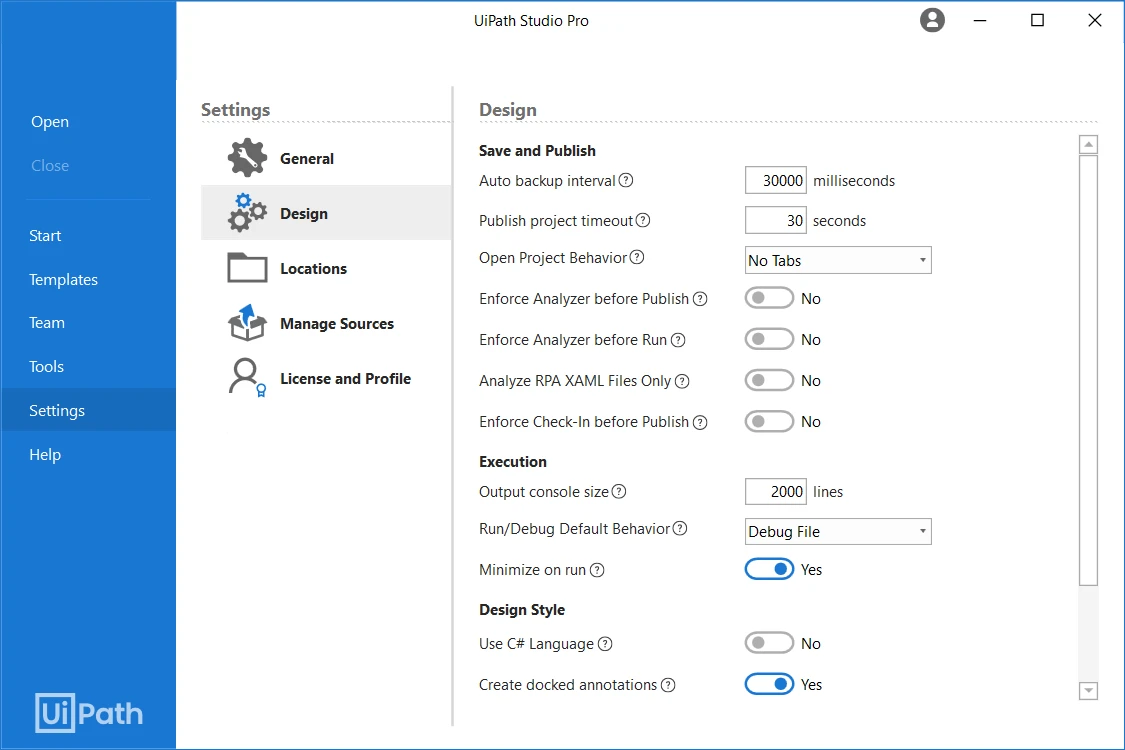Toggle Enforce Check-In before Publish switch
The width and height of the screenshot is (1125, 750).
tap(769, 421)
